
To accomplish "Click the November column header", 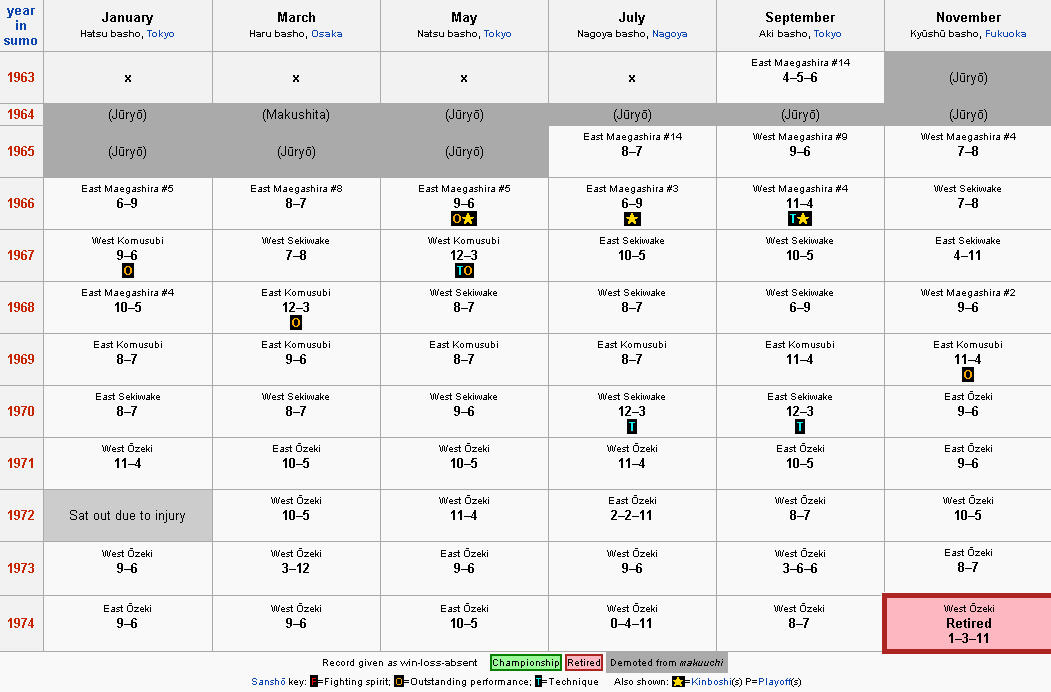I will pyautogui.click(x=967, y=25).
